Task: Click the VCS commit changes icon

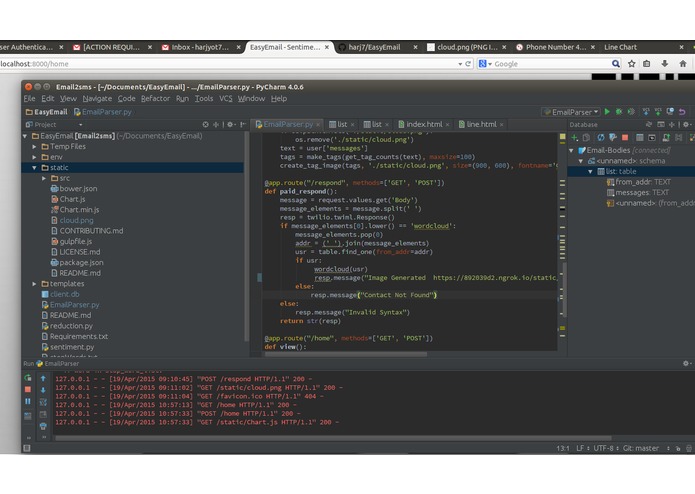Action: pyautogui.click(x=658, y=112)
